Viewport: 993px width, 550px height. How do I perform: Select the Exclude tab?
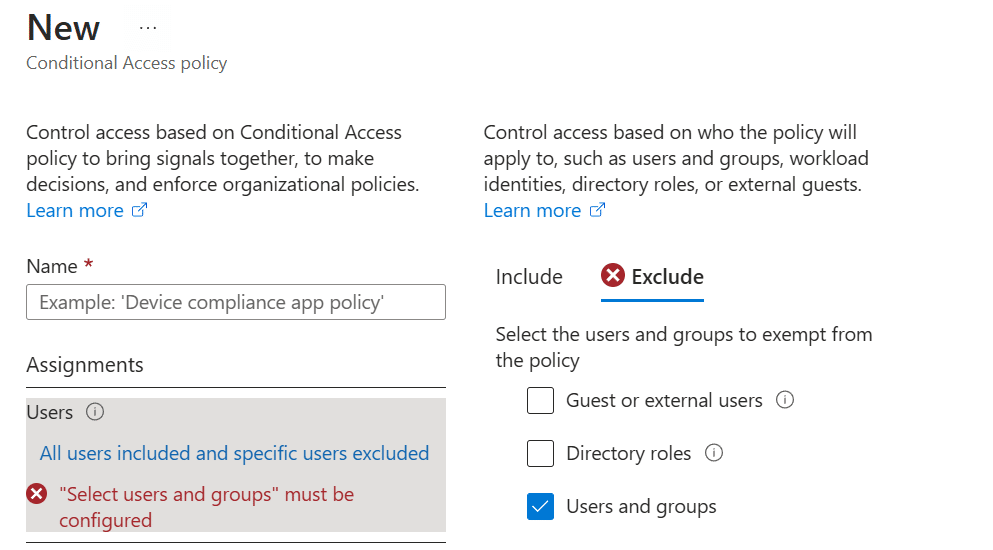[652, 278]
